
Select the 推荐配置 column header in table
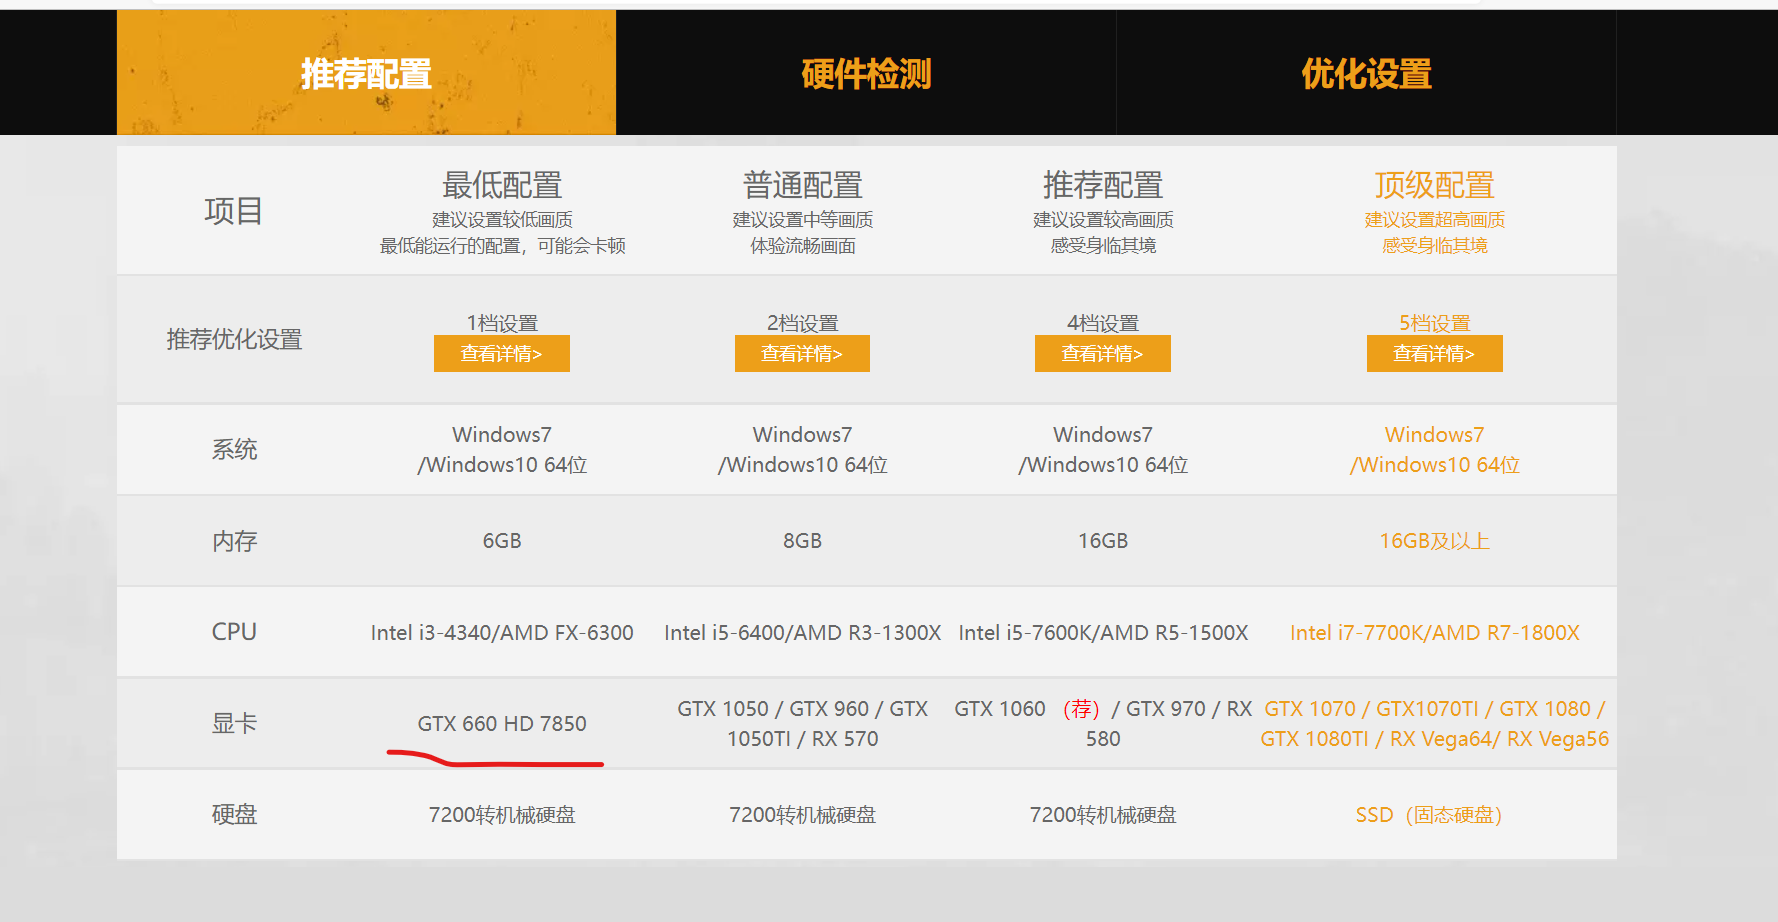1103,185
